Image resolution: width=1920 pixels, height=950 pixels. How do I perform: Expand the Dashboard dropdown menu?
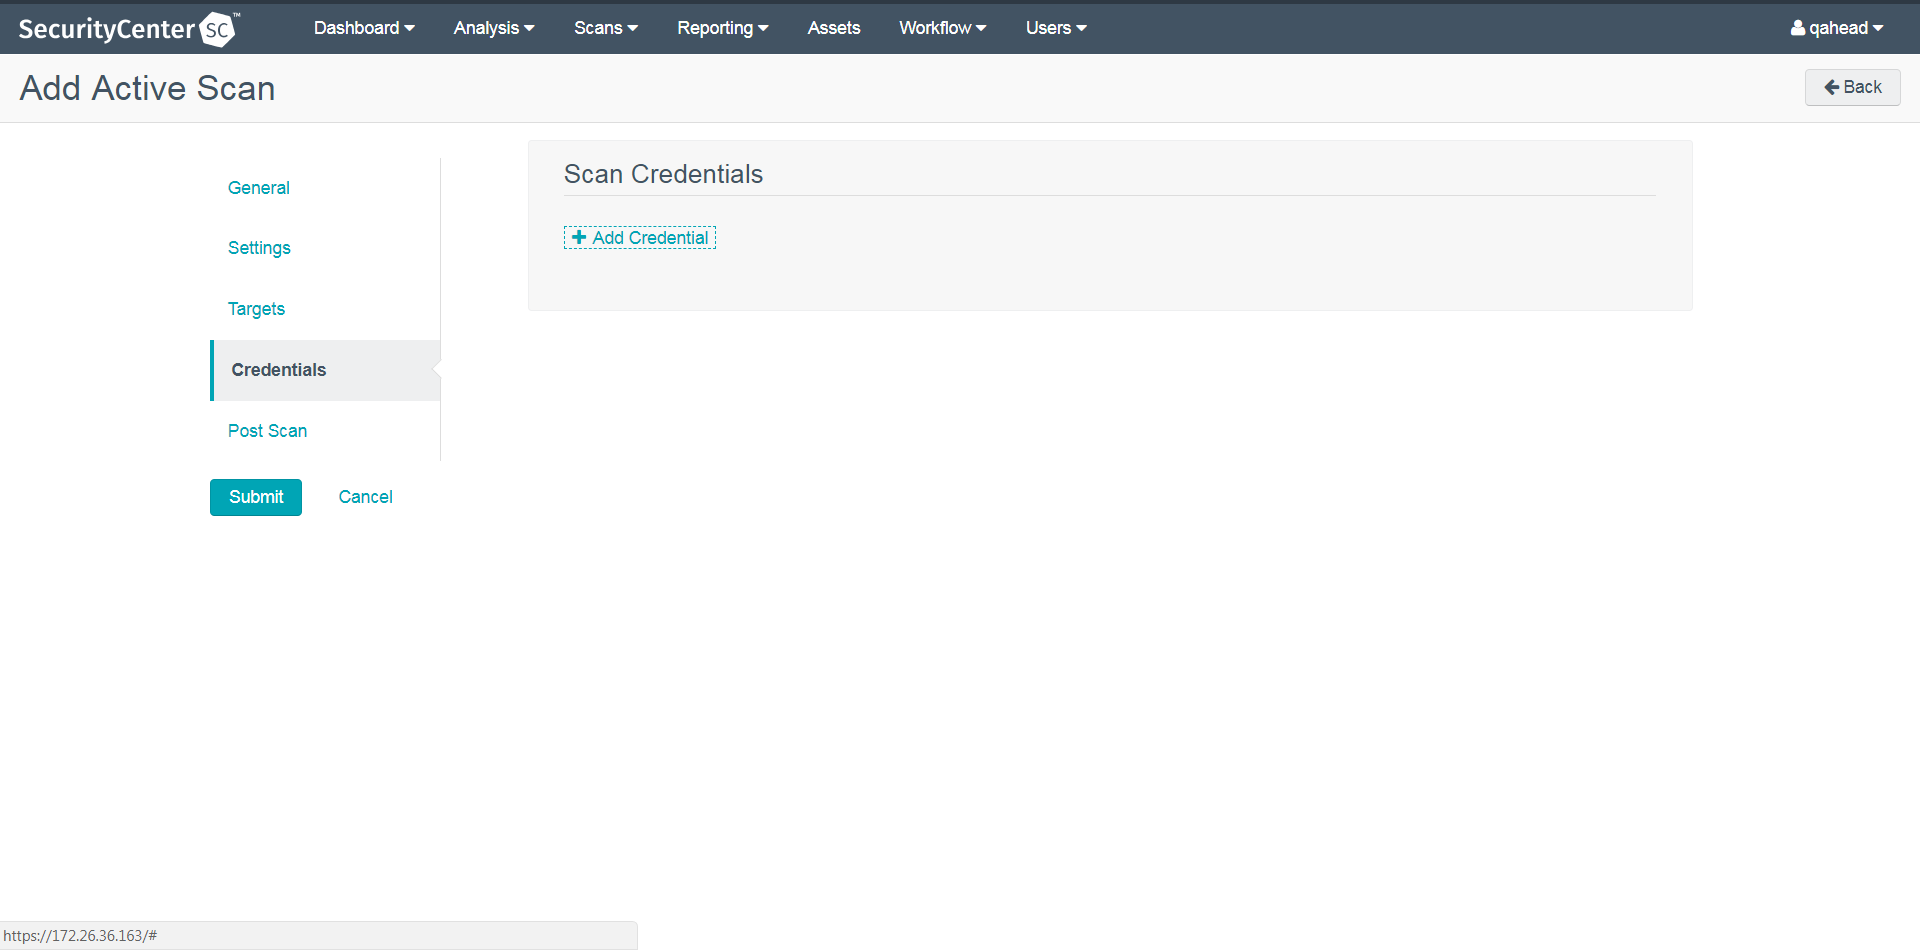pyautogui.click(x=364, y=28)
